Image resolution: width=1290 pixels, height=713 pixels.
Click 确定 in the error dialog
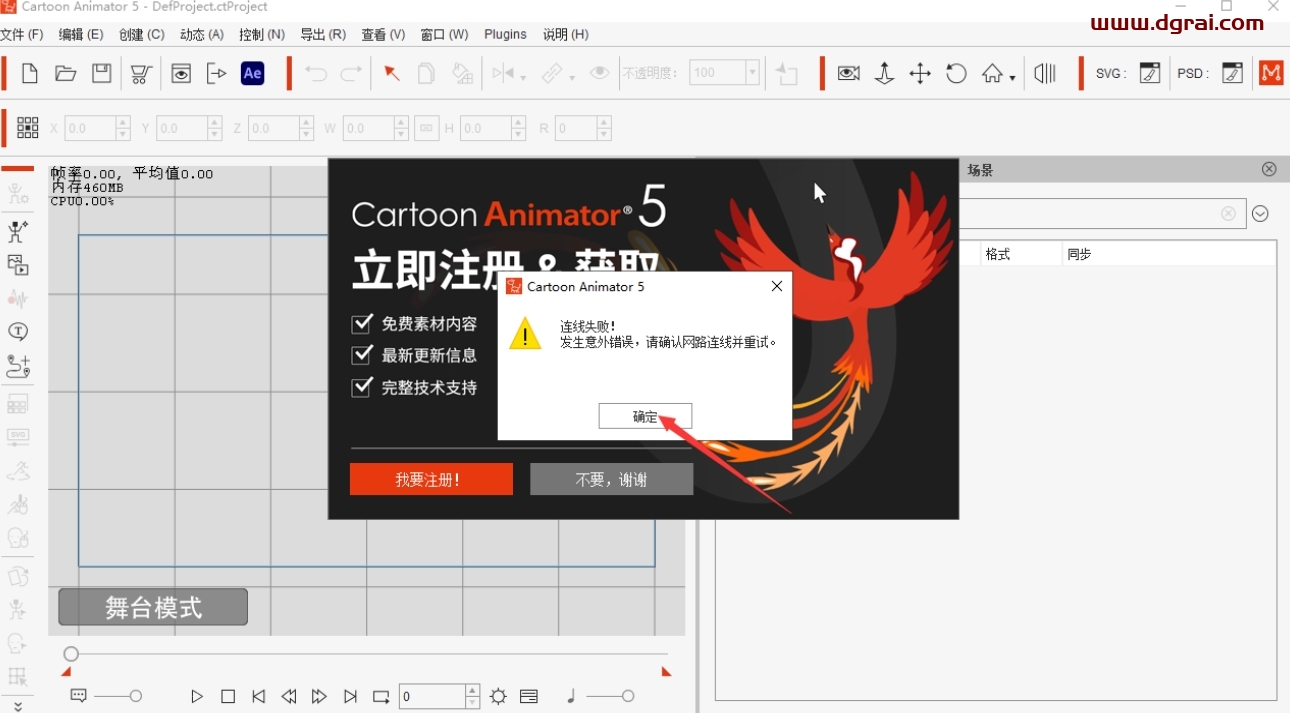[645, 416]
